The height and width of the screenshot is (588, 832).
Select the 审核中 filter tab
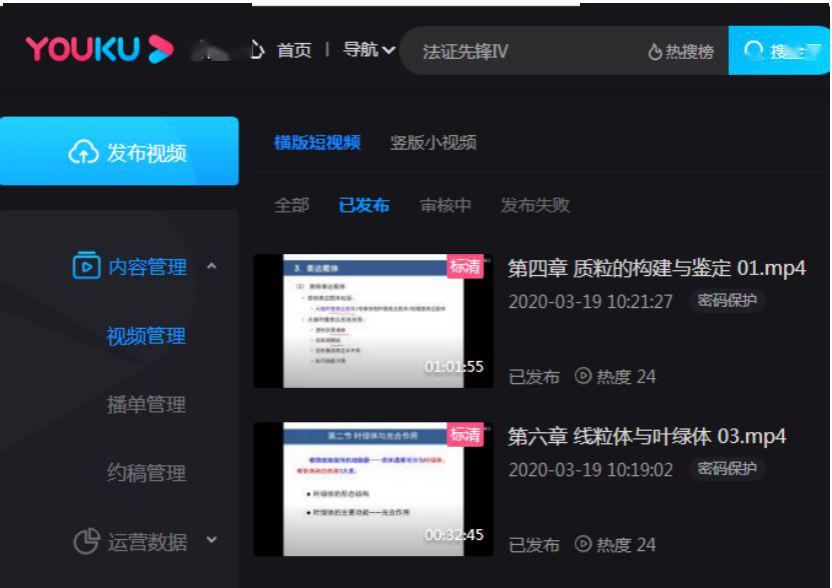coord(445,205)
